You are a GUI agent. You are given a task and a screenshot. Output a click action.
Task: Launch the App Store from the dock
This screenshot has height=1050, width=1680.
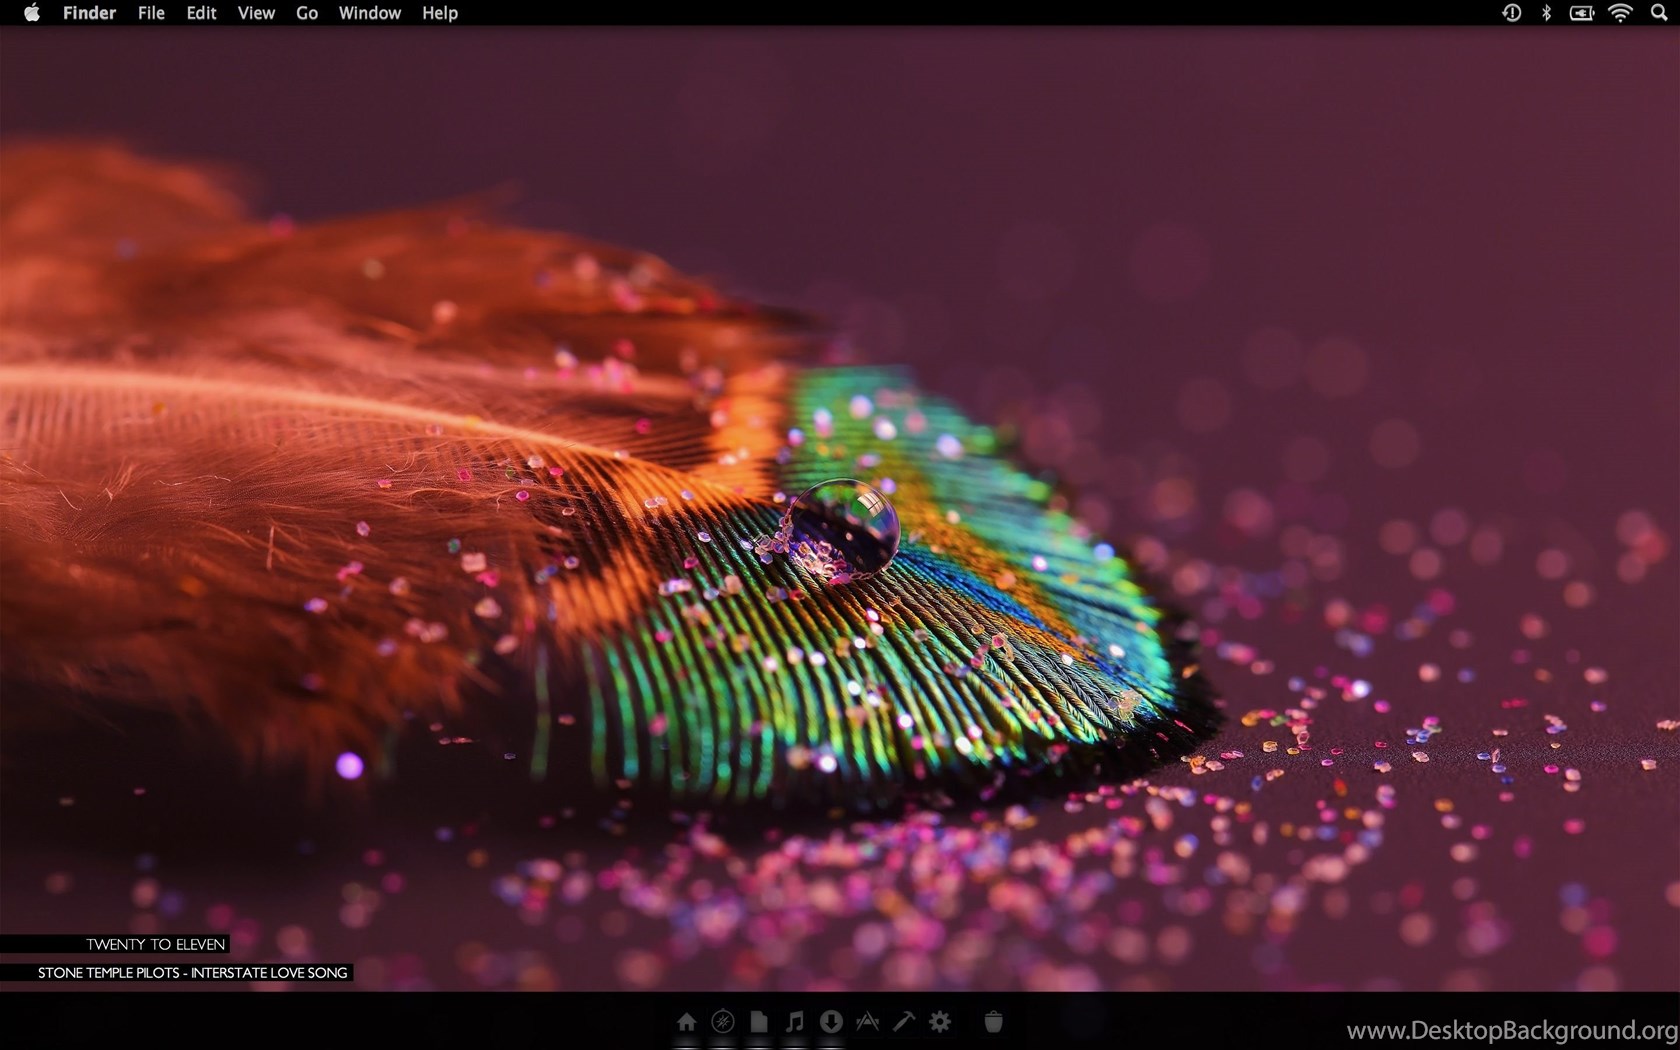[x=867, y=1021]
